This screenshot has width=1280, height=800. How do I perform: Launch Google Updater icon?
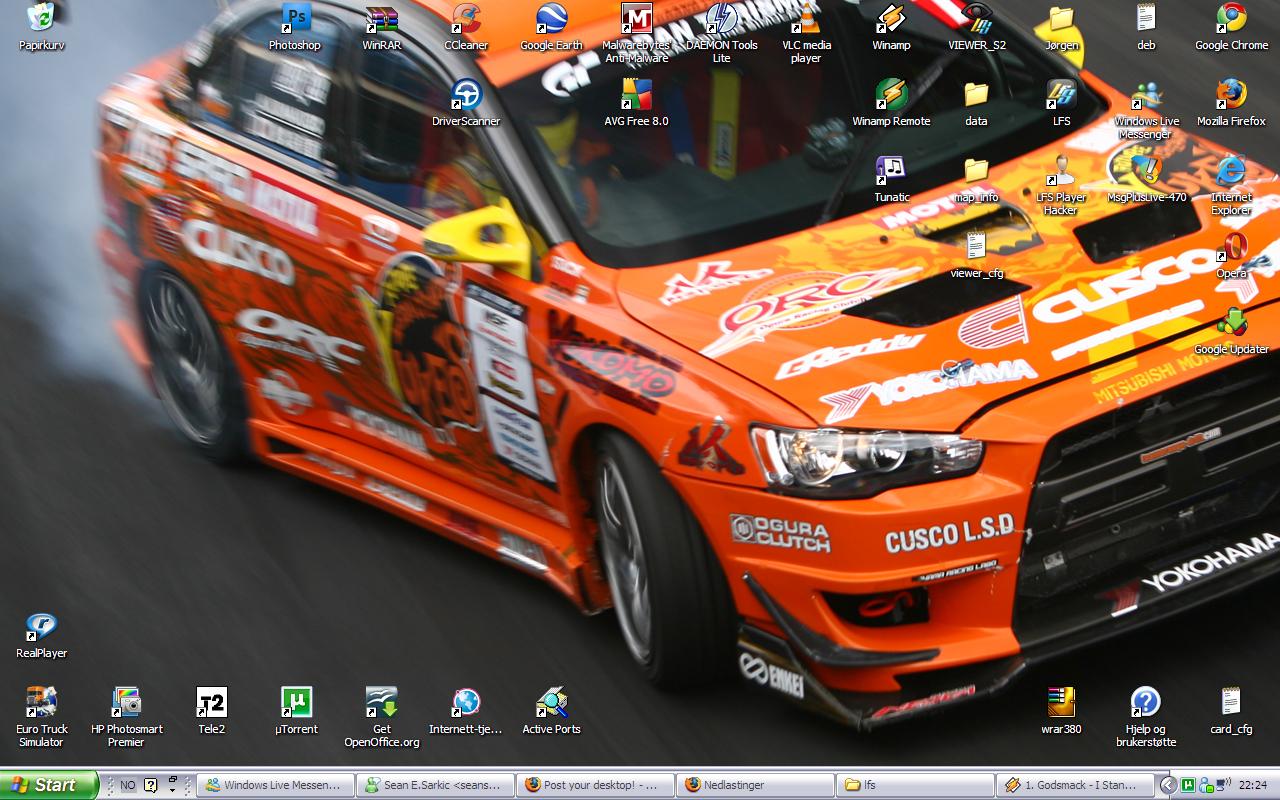click(x=1232, y=331)
